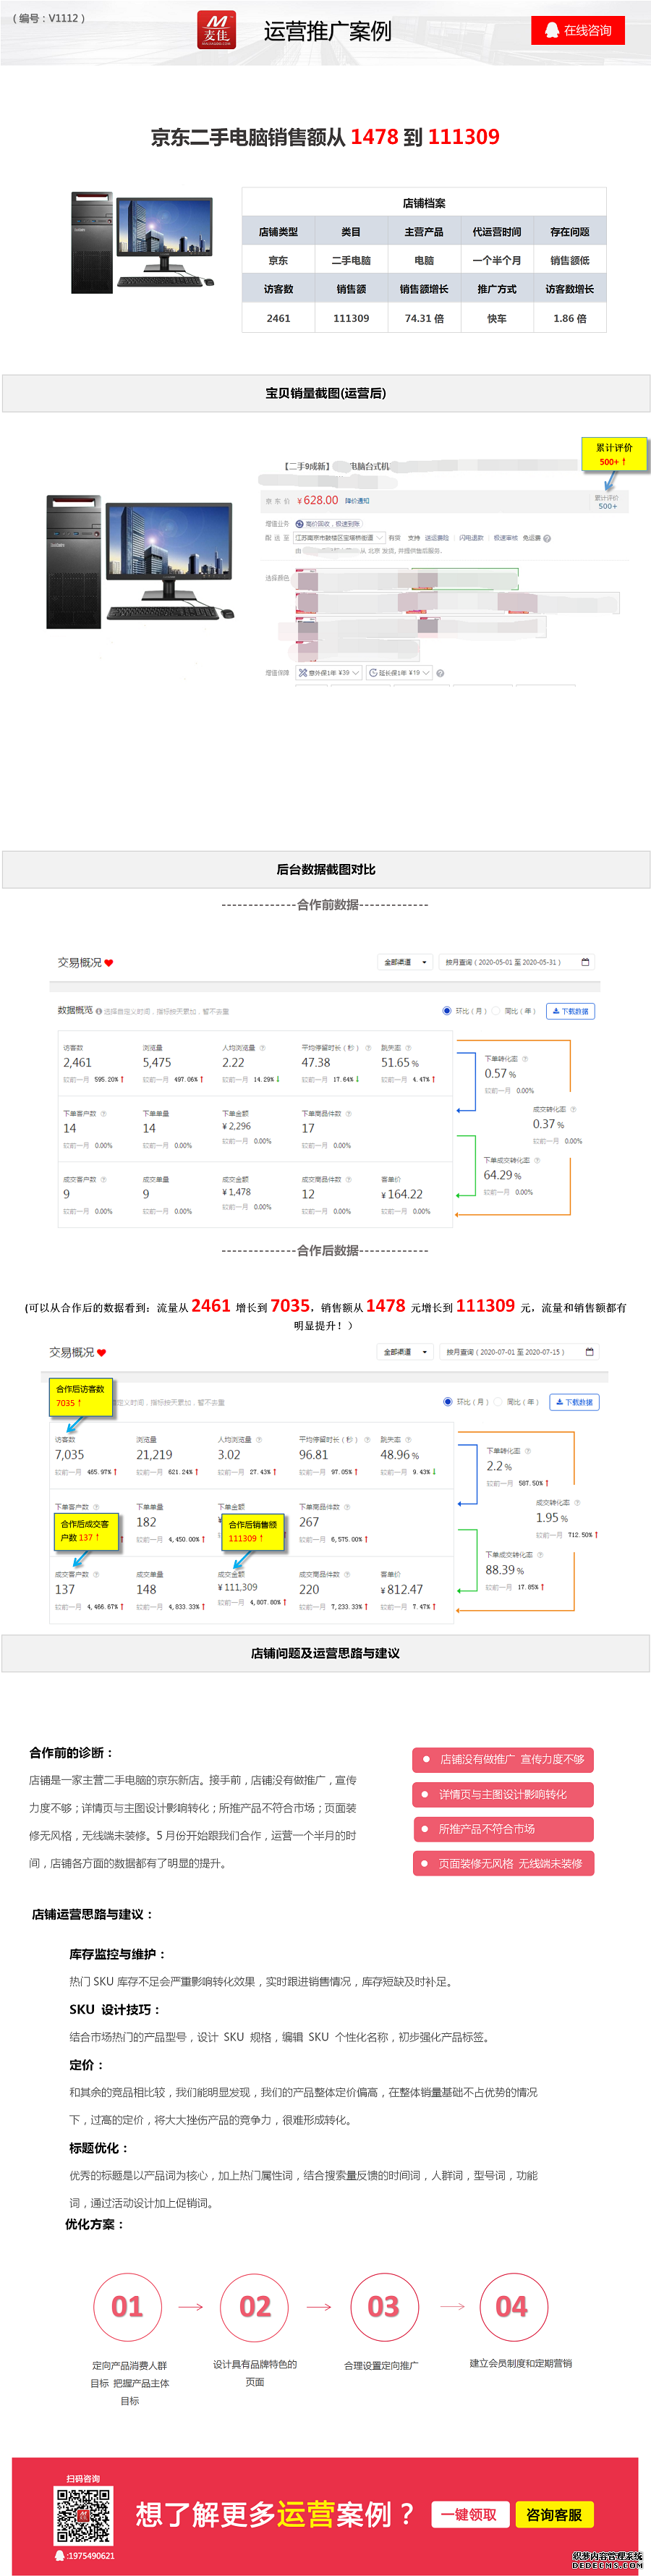Viewport: 651px width, 2576px height.
Task: Click info icon beside 数据概览 in the May panel
Action: (x=99, y=1011)
